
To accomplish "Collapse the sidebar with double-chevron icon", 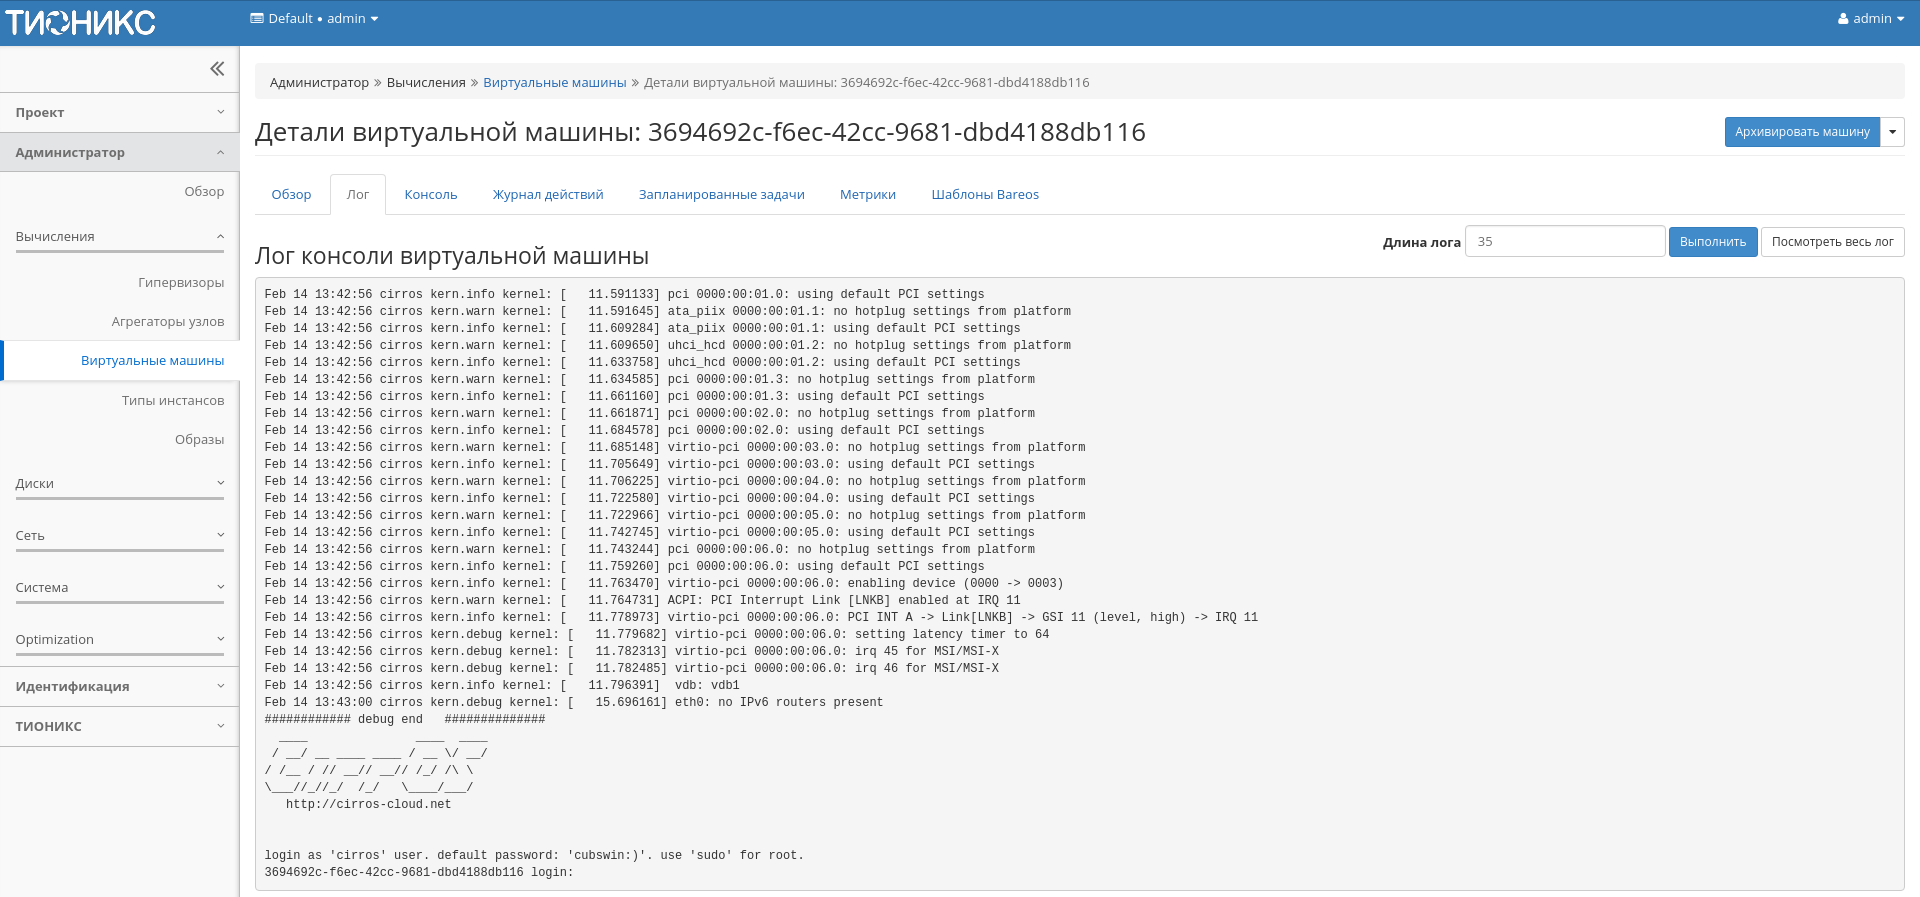I will 217,69.
